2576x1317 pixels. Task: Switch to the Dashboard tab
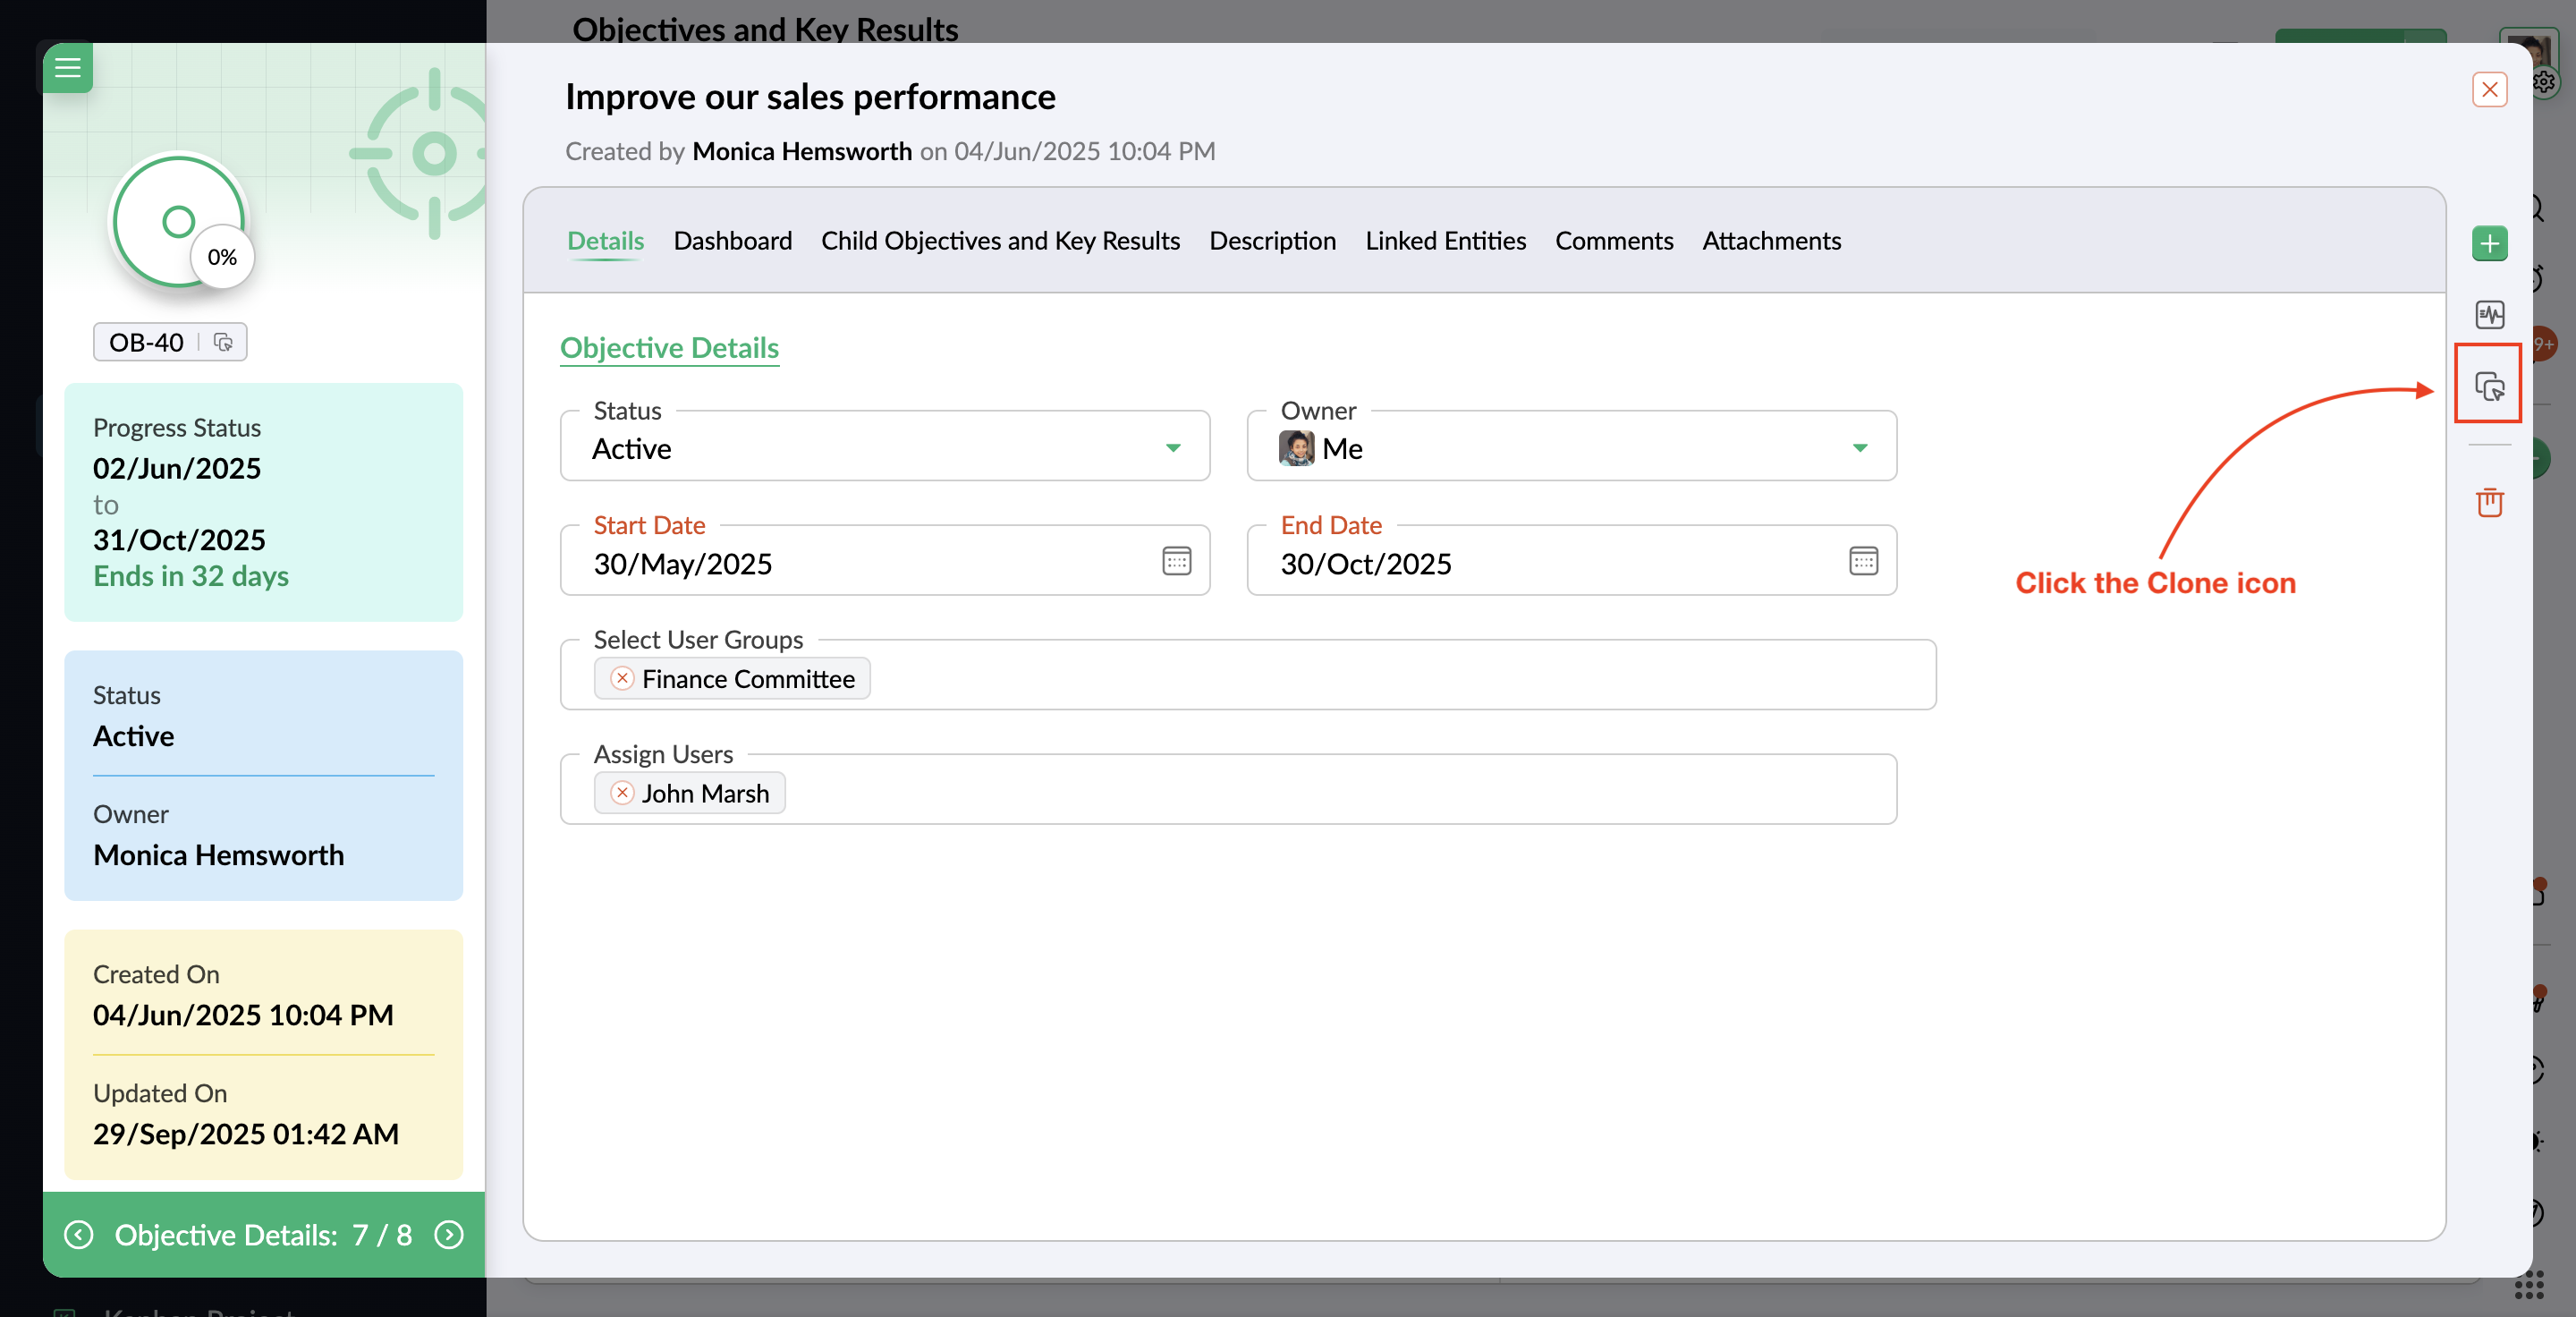tap(732, 241)
